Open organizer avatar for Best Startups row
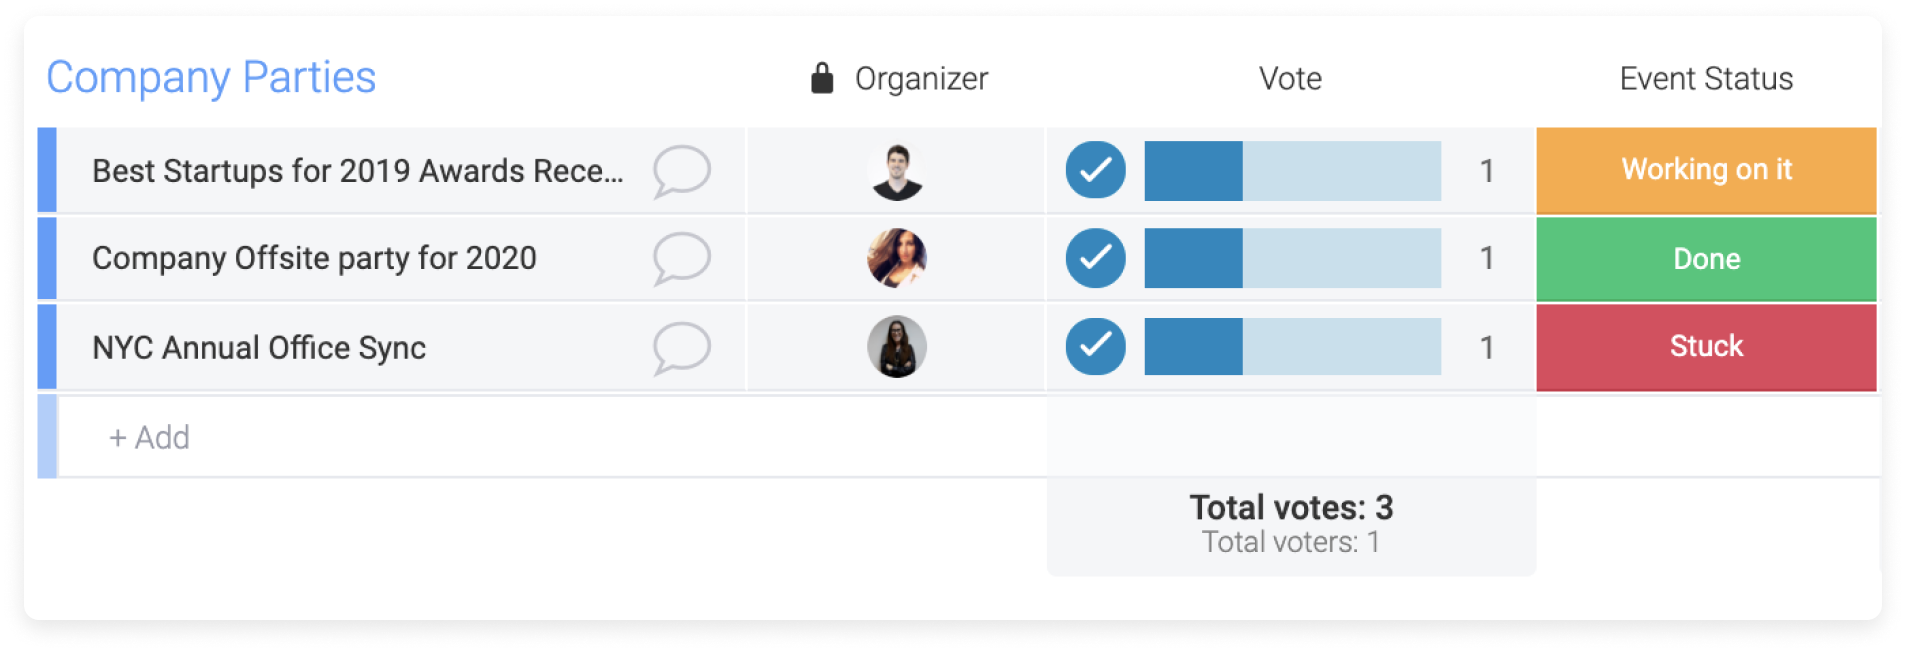This screenshot has width=1906, height=652. [896, 171]
